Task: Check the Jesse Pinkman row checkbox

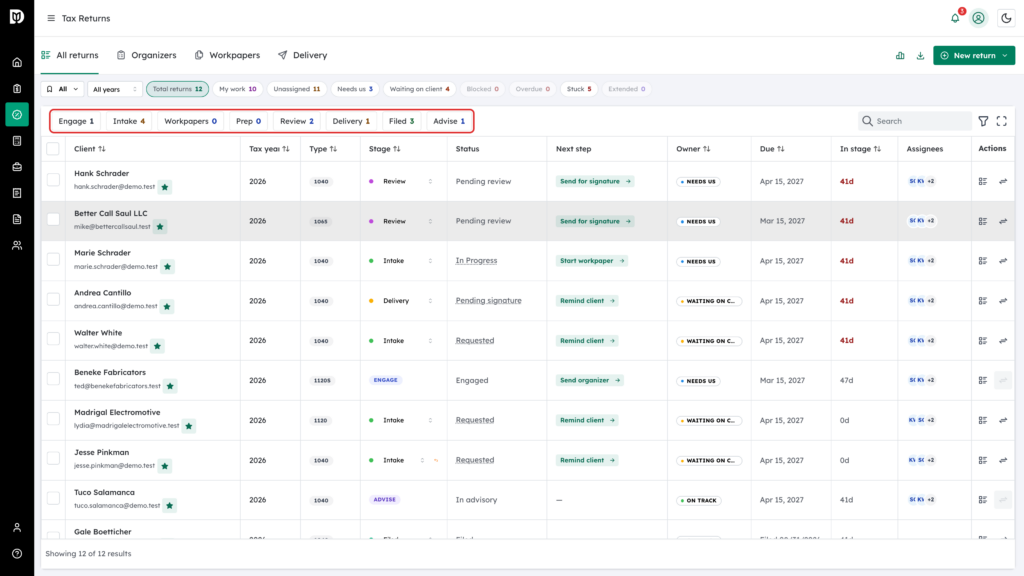Action: click(x=53, y=458)
